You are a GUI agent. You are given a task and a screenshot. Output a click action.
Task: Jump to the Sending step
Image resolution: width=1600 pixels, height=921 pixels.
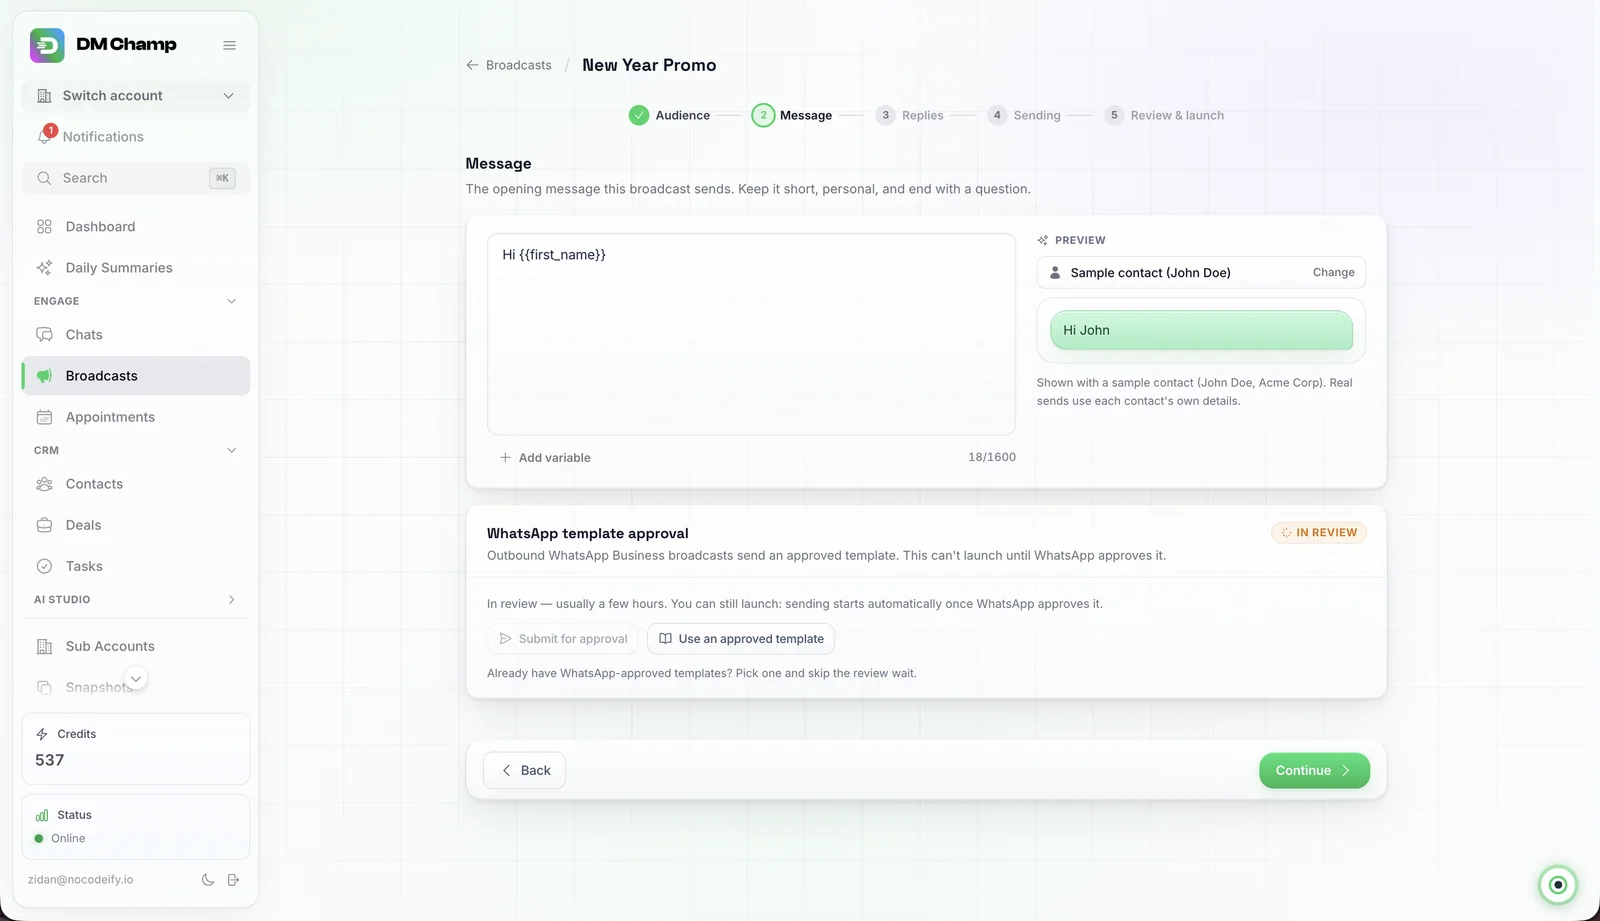coord(1023,115)
